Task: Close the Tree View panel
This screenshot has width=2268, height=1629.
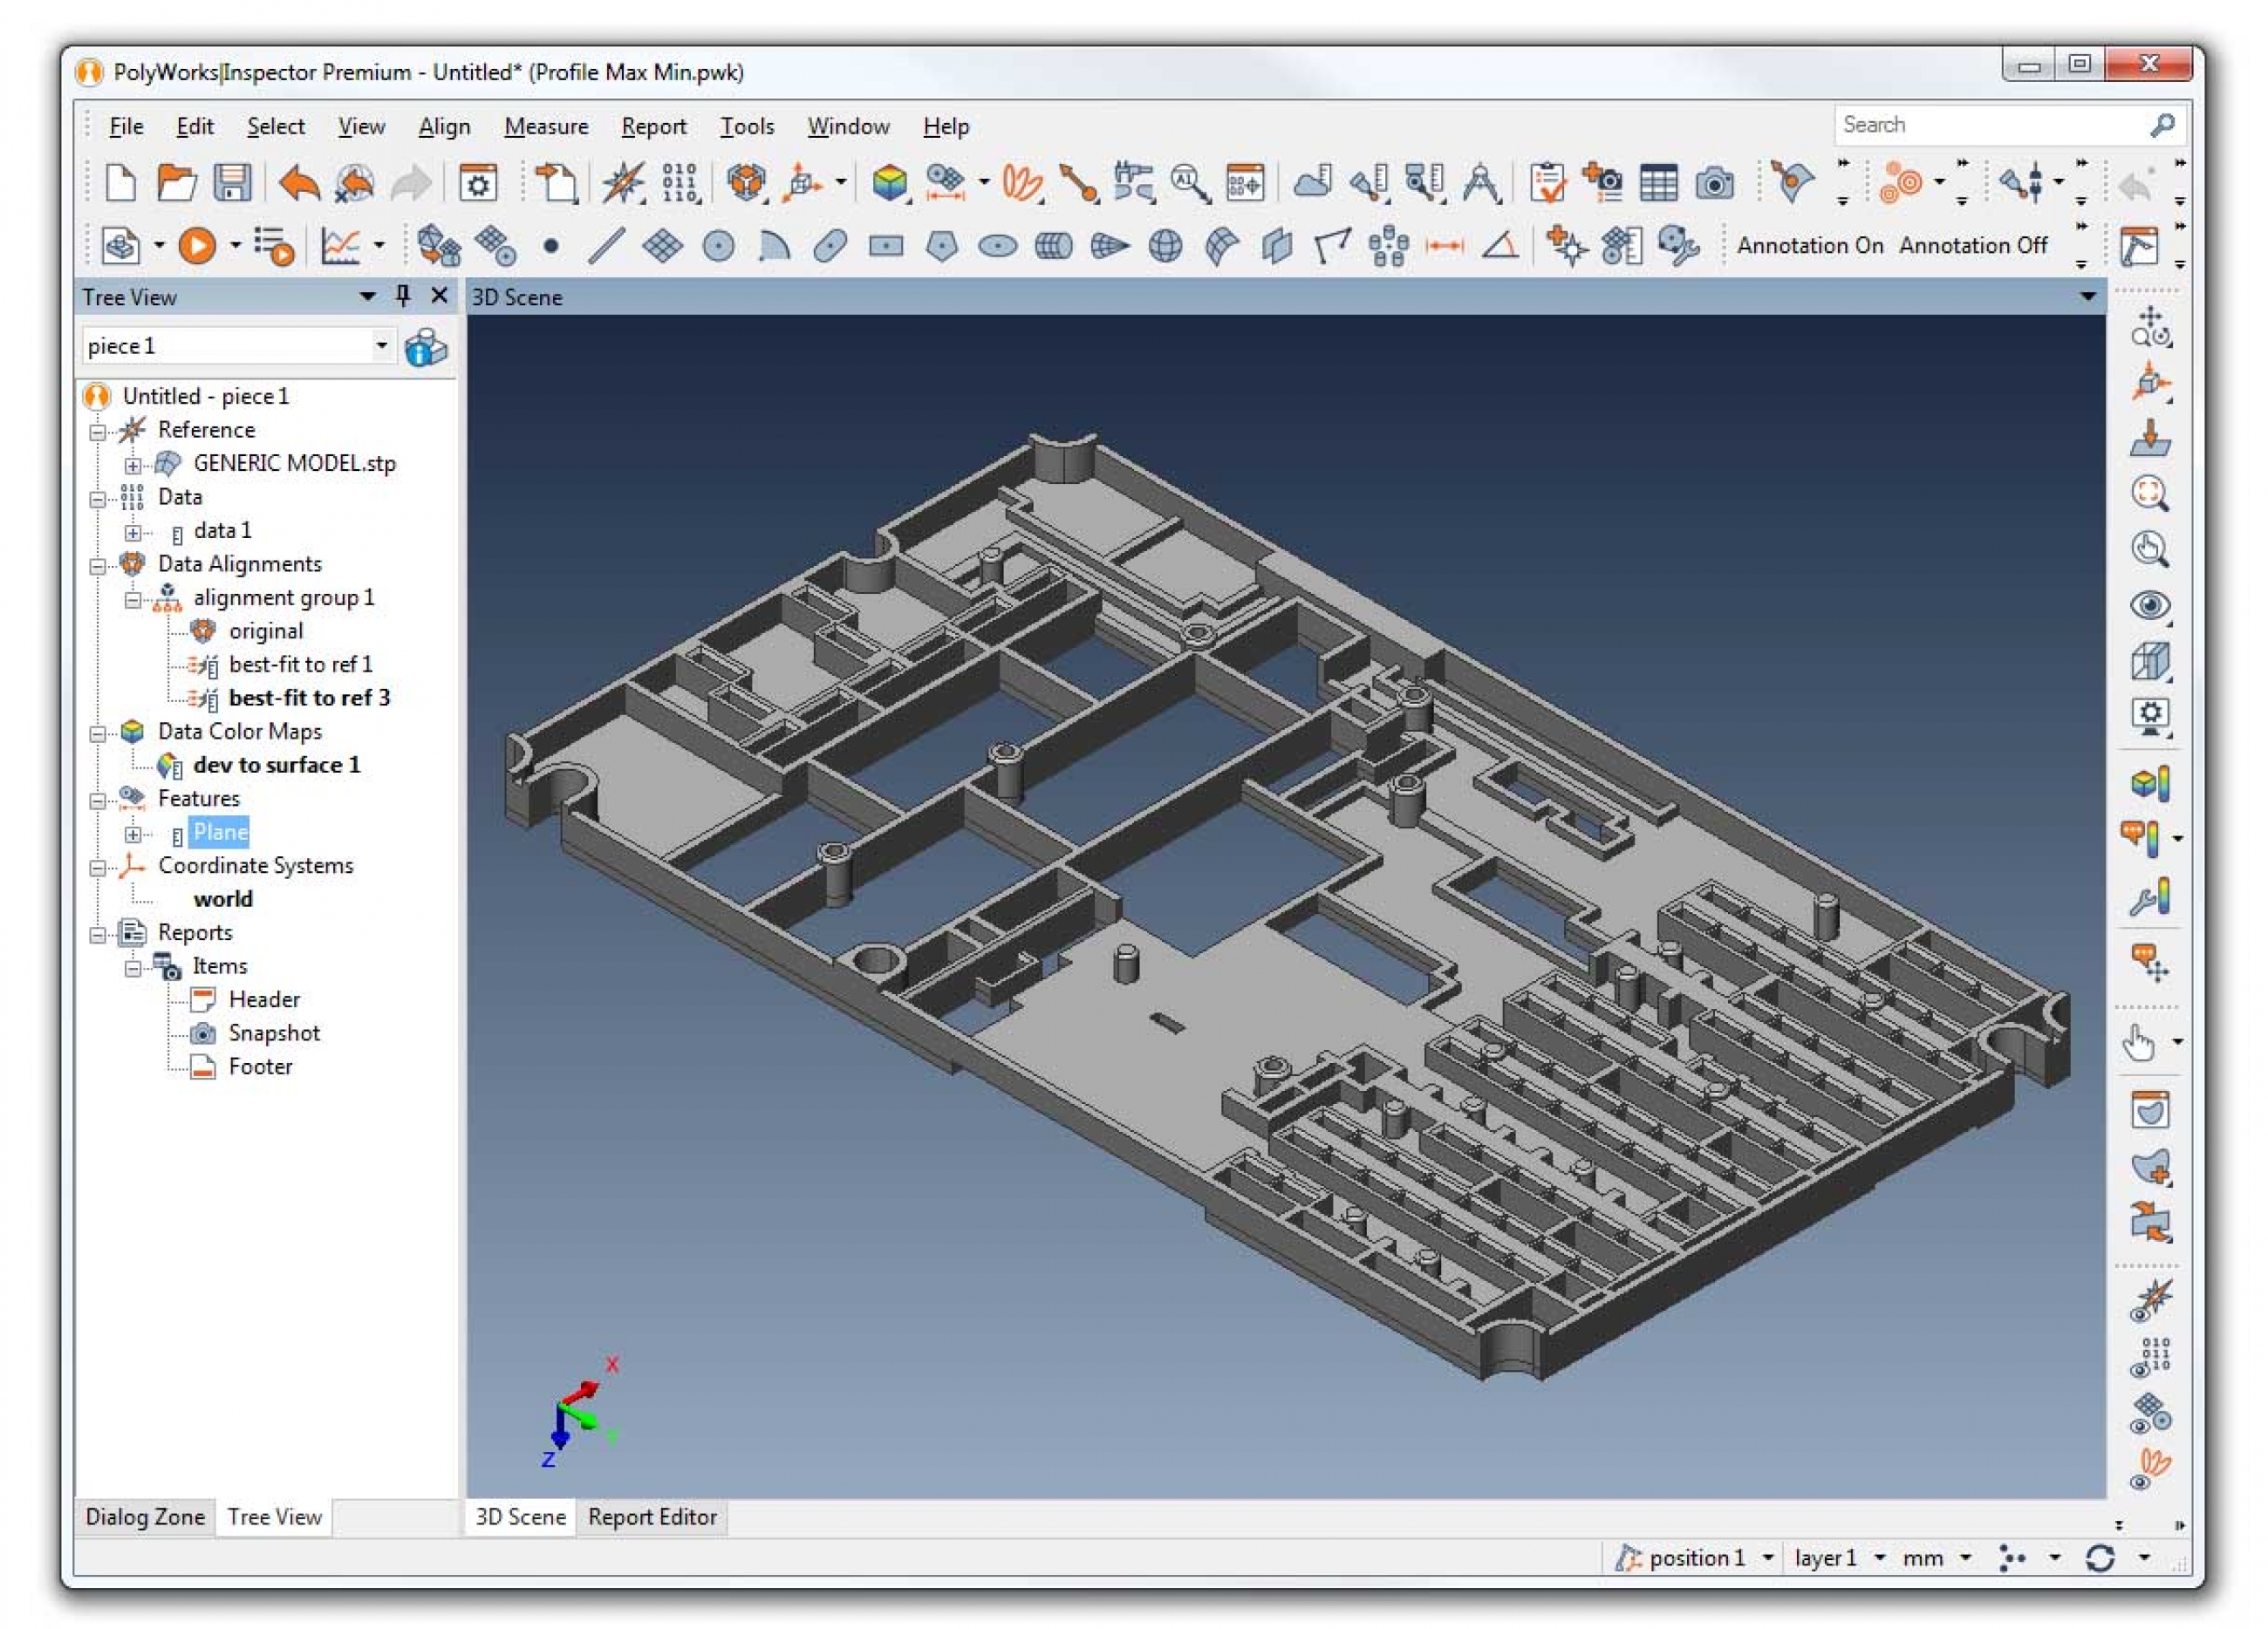Action: point(439,295)
